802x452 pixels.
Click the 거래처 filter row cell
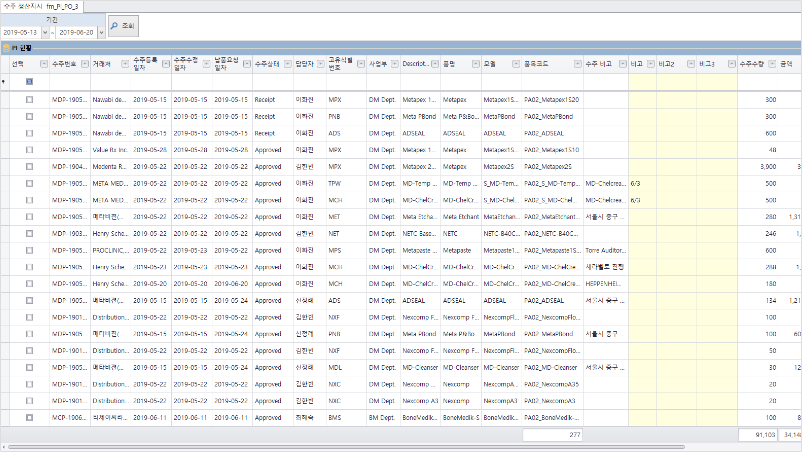(110, 81)
